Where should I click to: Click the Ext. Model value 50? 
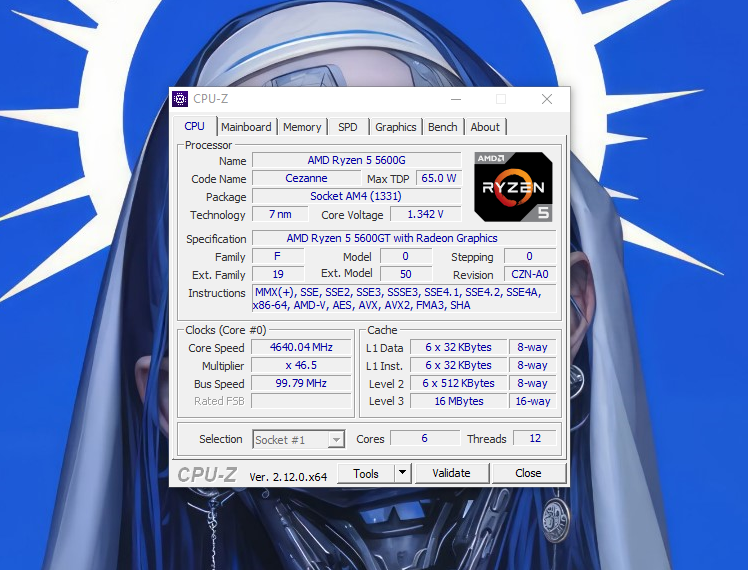click(406, 274)
